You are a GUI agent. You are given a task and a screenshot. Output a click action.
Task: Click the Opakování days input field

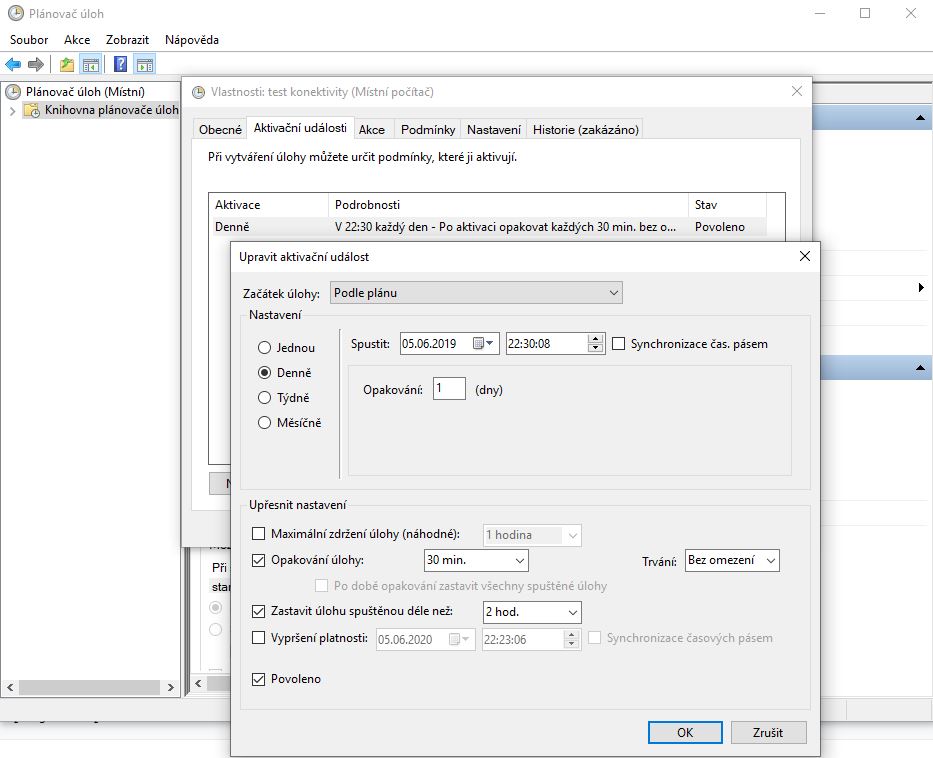pyautogui.click(x=449, y=389)
